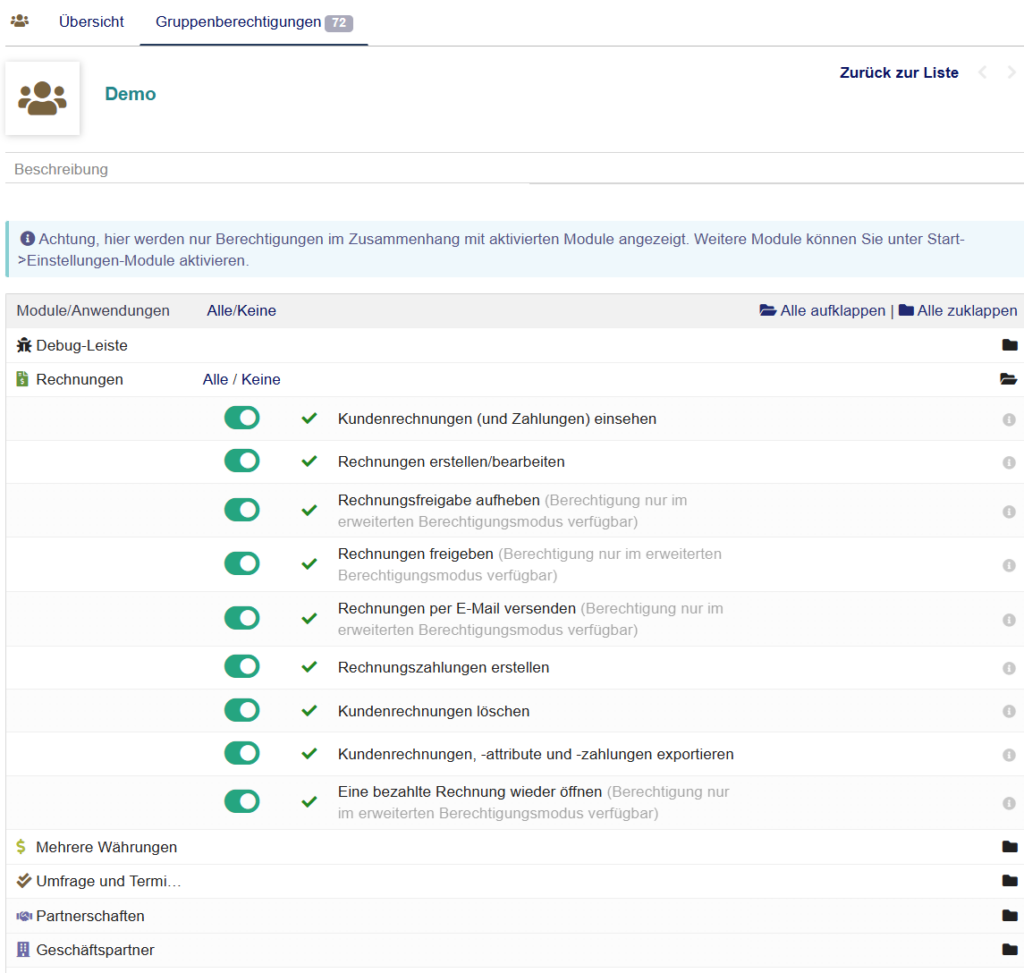The image size is (1024, 973).
Task: Expand the Debug-Leiste folder
Action: tap(1009, 345)
